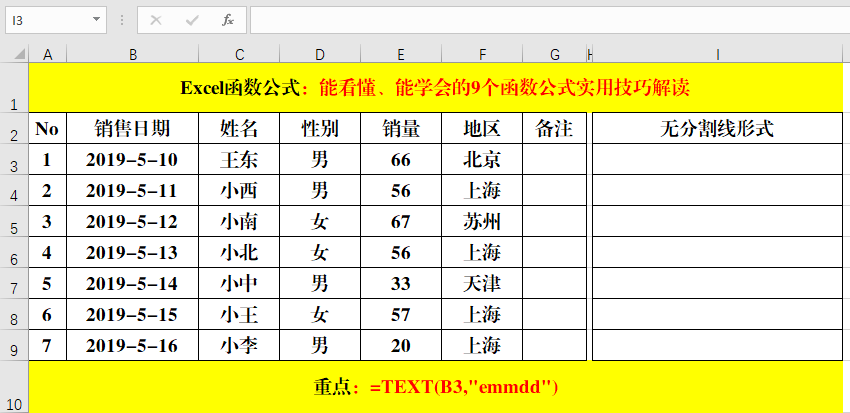
Task: Open the Name Box dropdown arrow
Action: [x=96, y=20]
